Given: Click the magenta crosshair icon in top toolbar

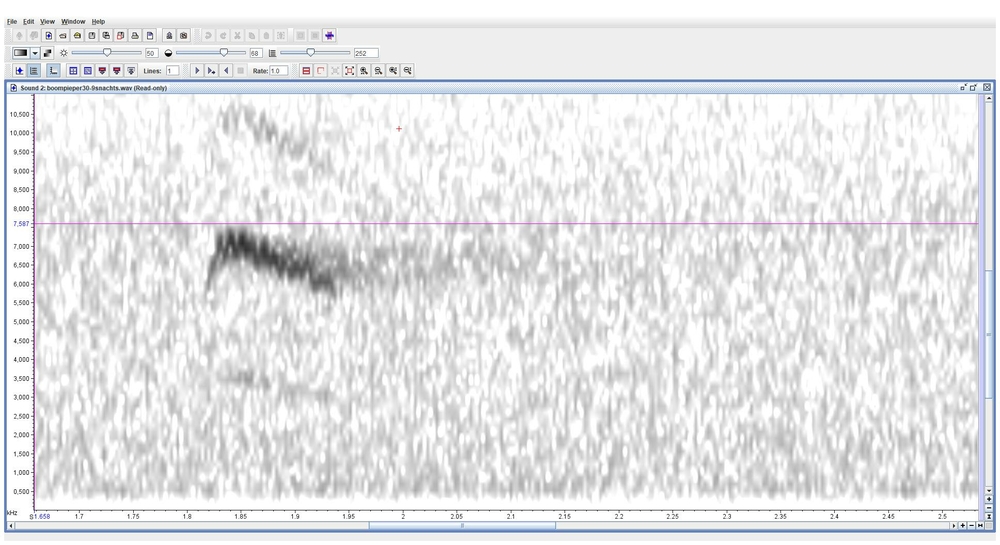Looking at the screenshot, I should click(329, 36).
